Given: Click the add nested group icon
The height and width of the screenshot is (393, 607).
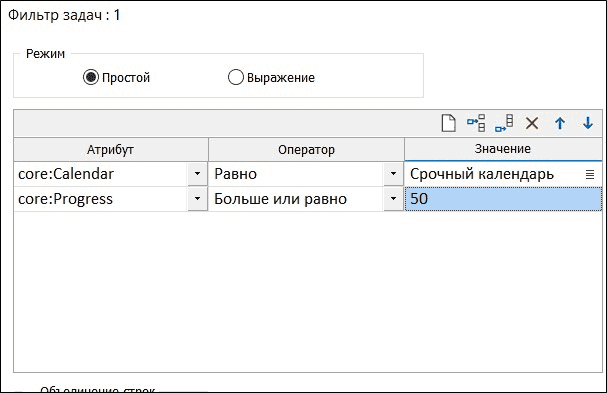Looking at the screenshot, I should pyautogui.click(x=476, y=124).
